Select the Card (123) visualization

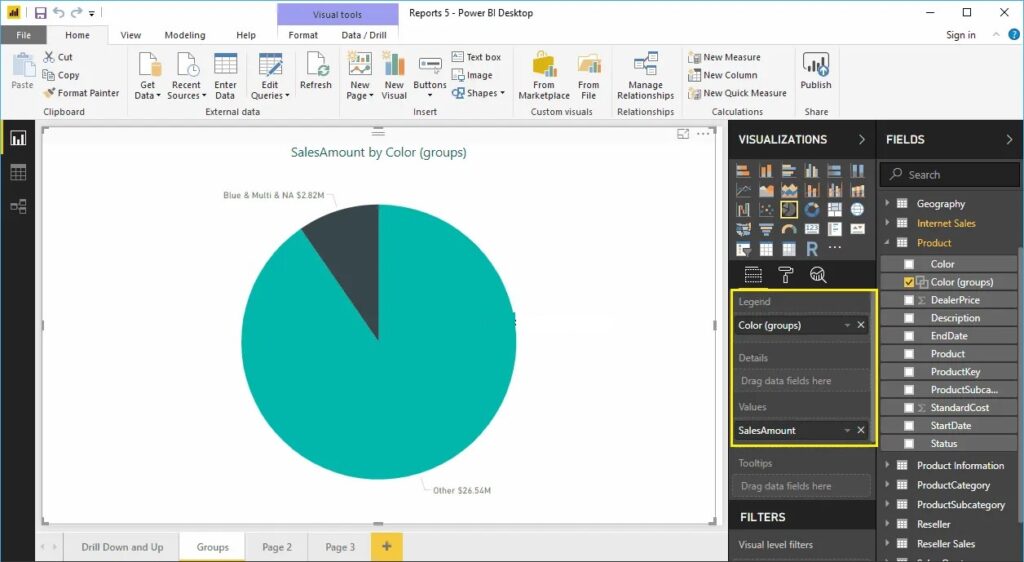click(812, 229)
